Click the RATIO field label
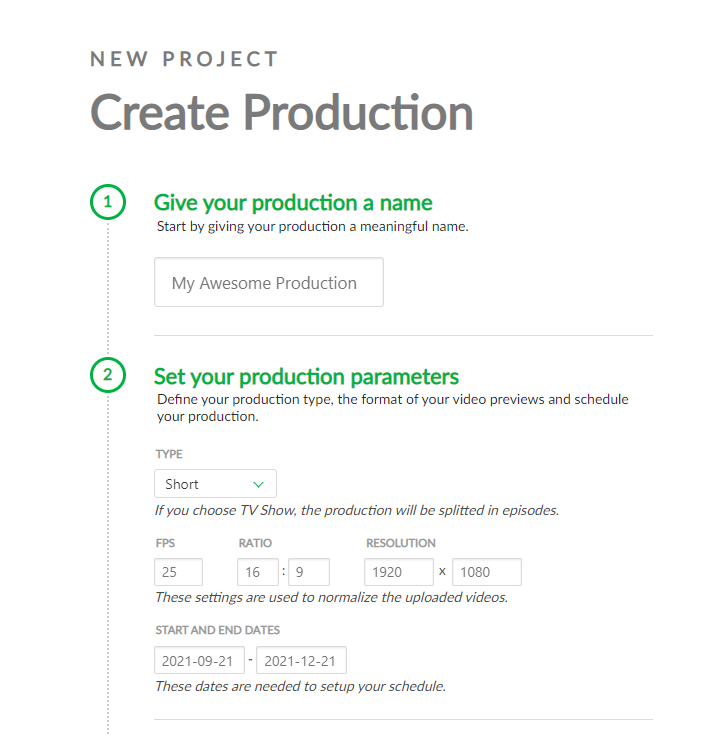 click(x=255, y=543)
